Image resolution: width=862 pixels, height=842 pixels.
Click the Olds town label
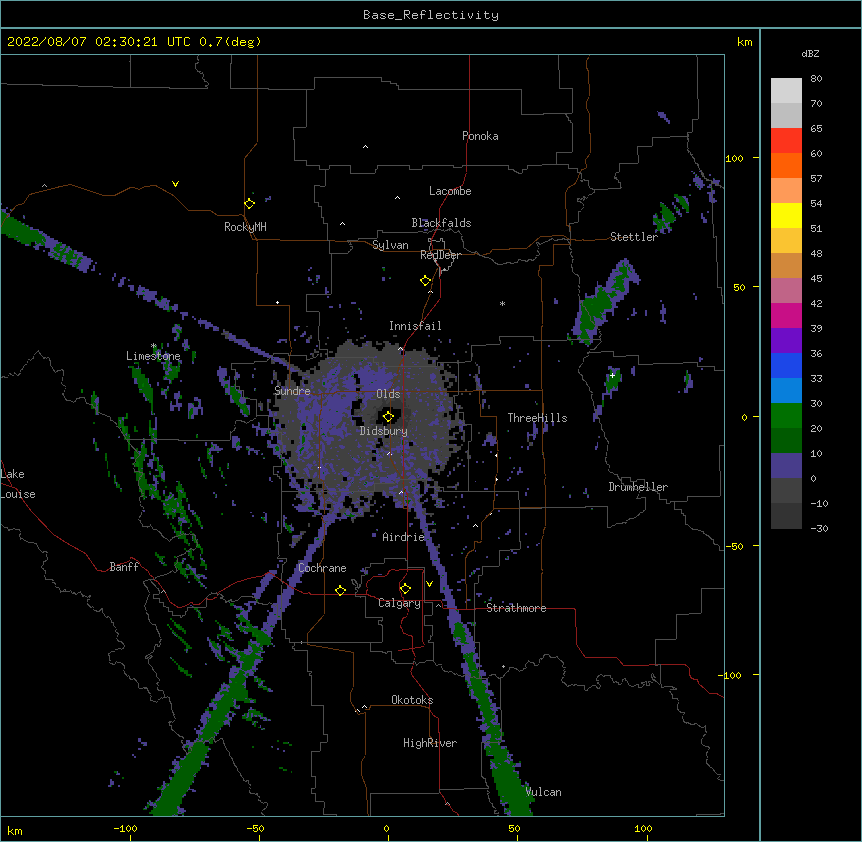[x=388, y=394]
